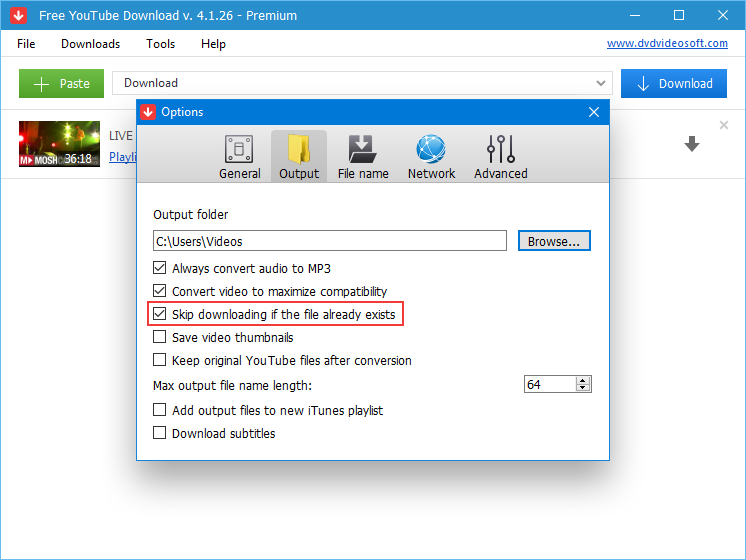Check Keep original YouTube files after conversion
This screenshot has height=560, width=746.
pos(159,360)
